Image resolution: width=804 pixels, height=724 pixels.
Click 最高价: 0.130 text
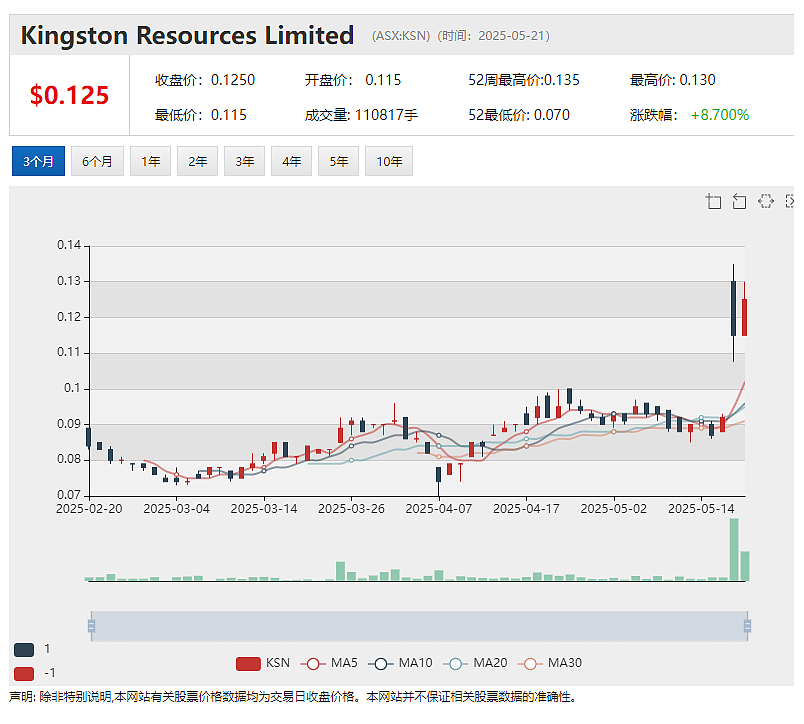click(x=673, y=80)
